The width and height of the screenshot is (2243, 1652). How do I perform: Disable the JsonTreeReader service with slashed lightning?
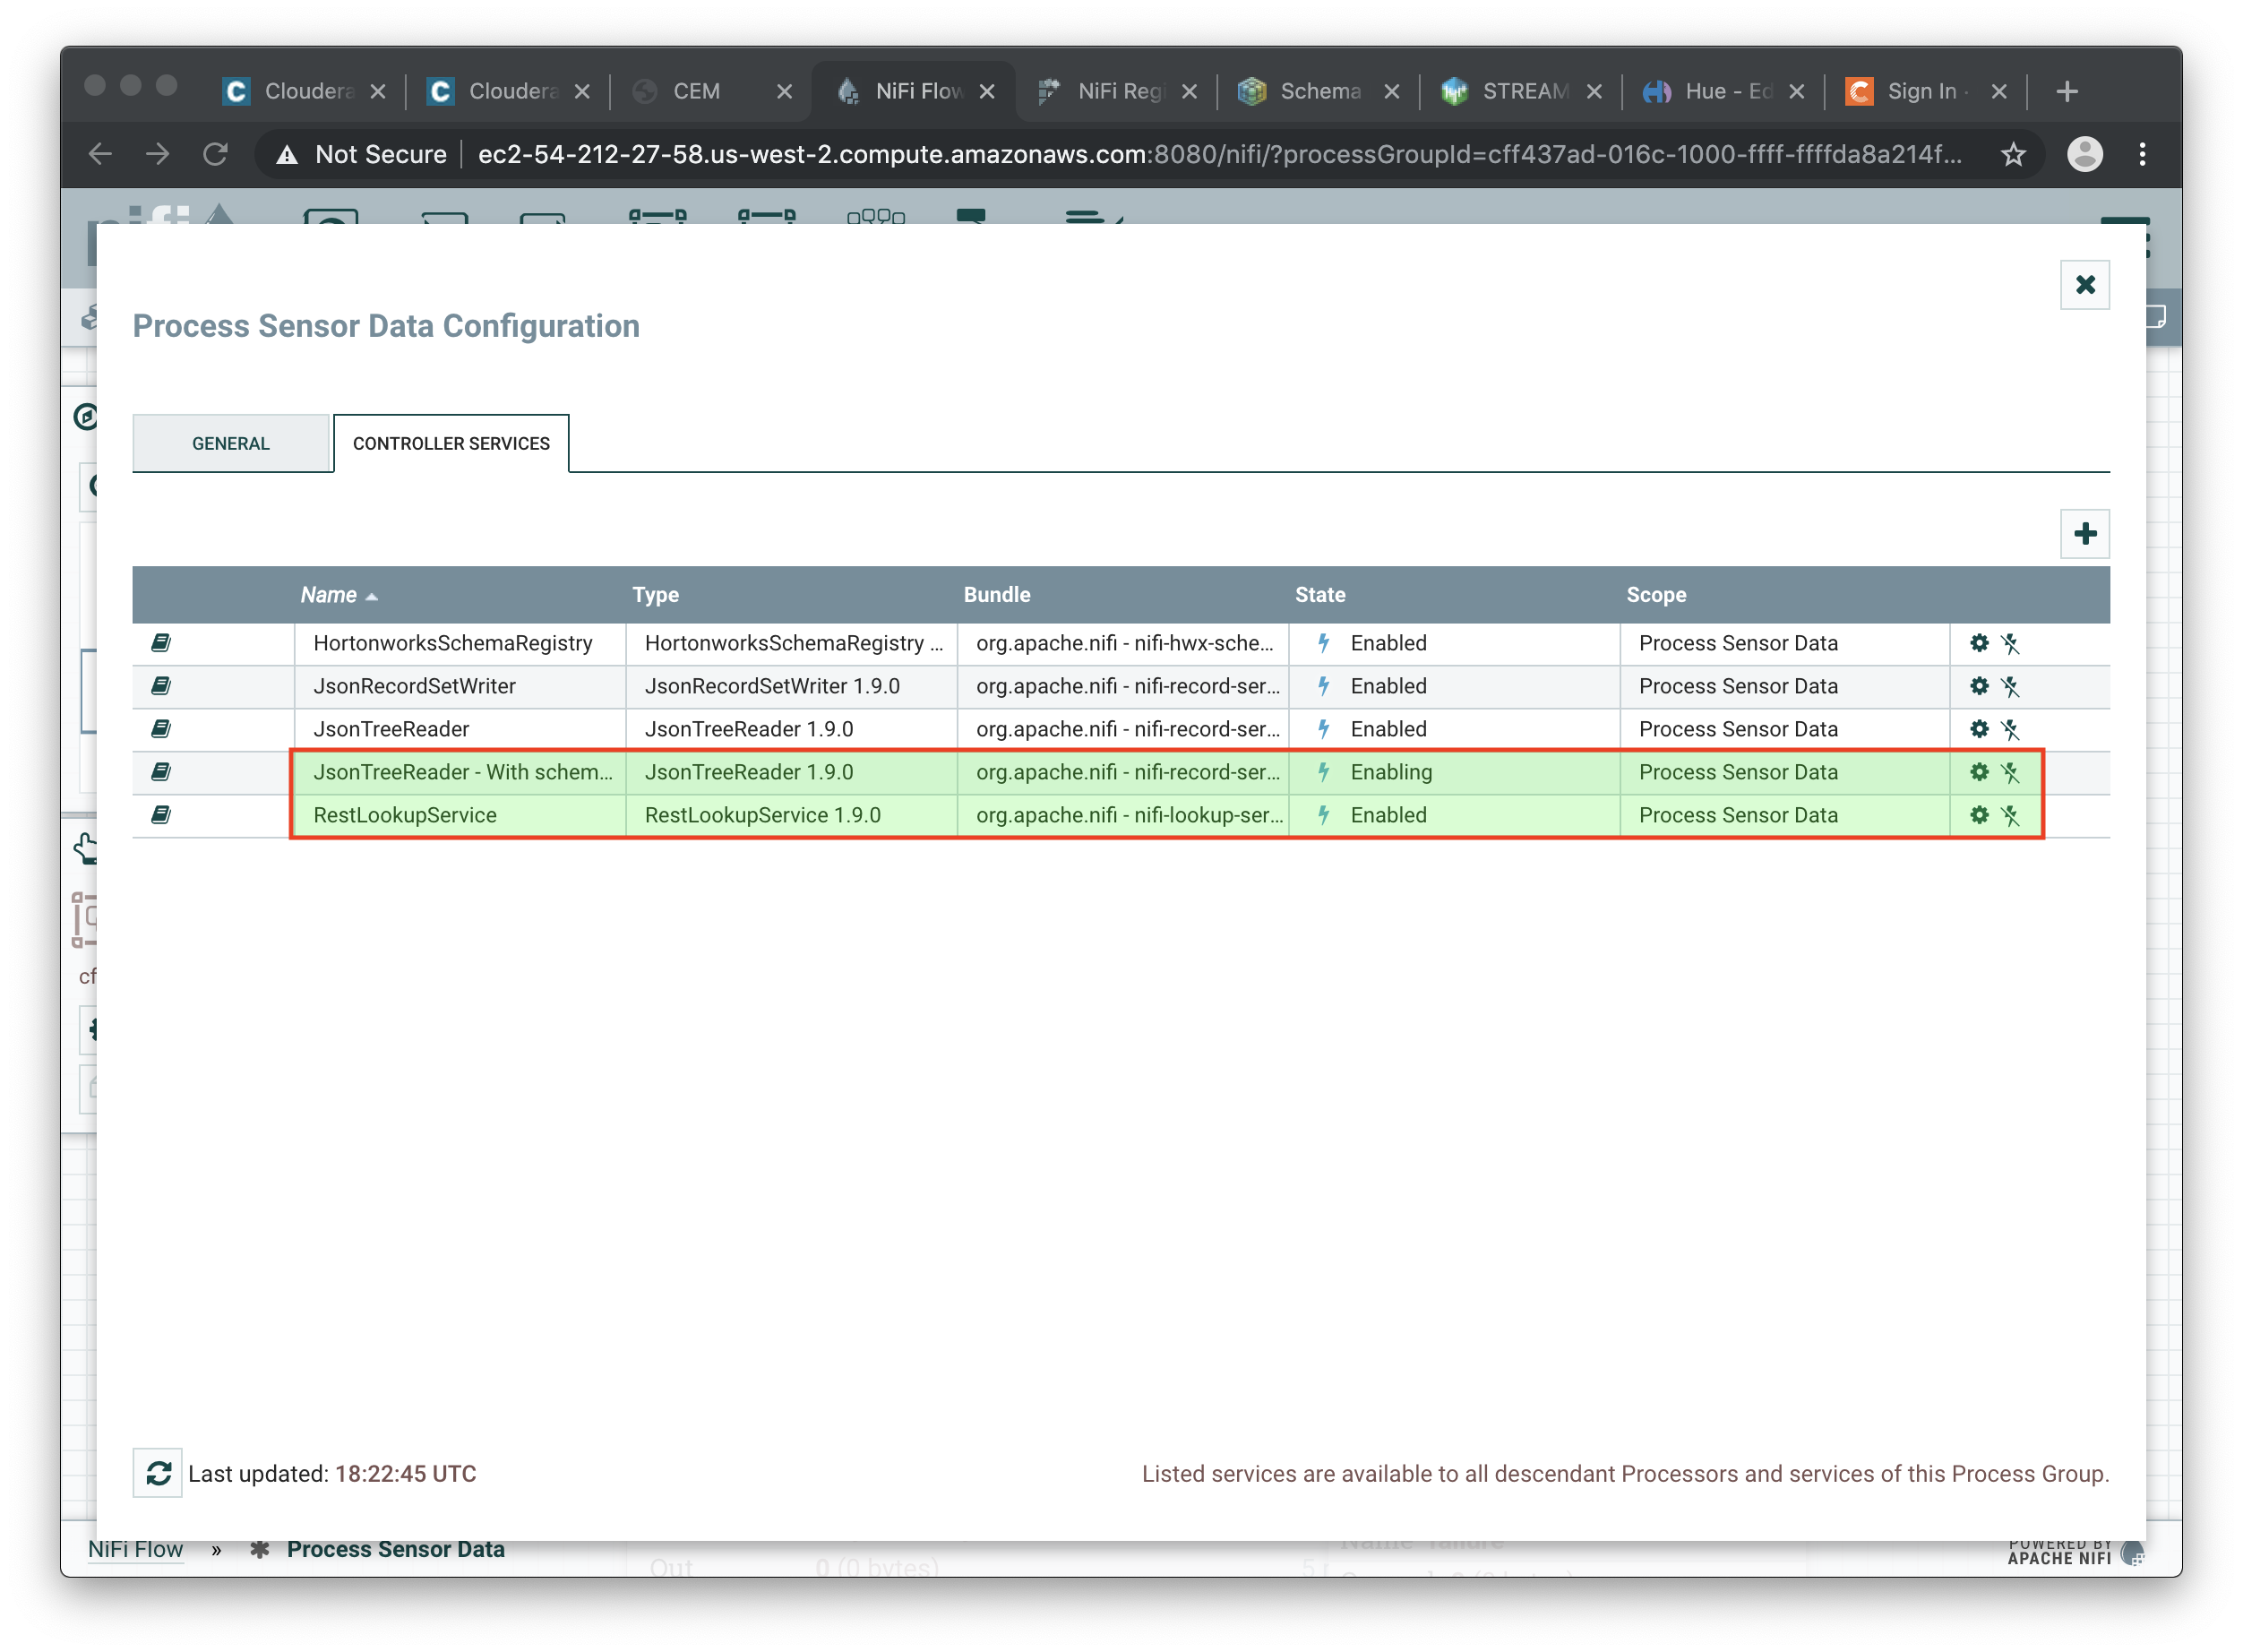[x=2010, y=729]
